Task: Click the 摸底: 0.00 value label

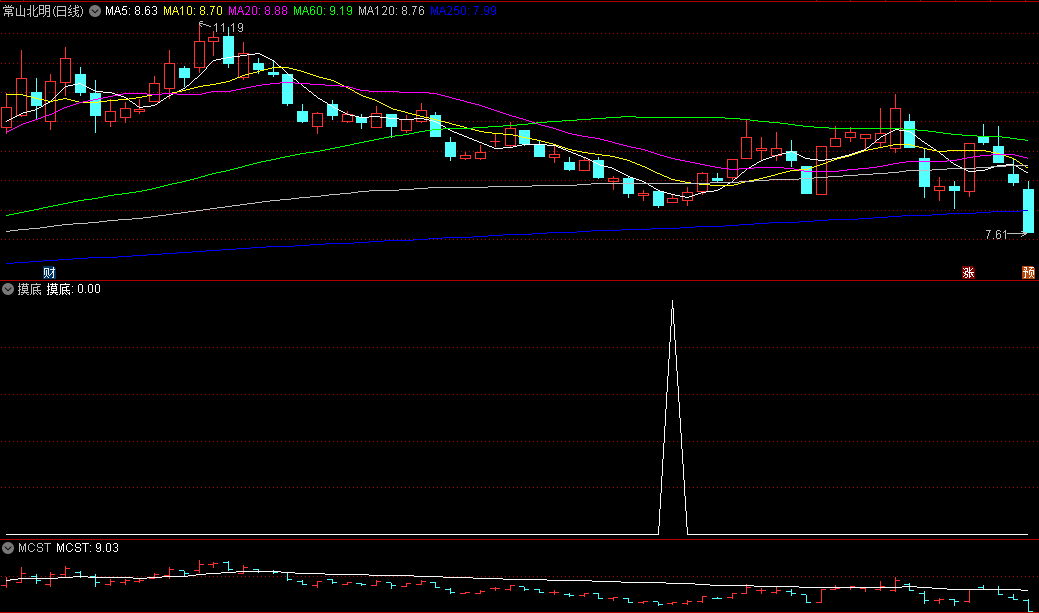Action: coord(73,289)
